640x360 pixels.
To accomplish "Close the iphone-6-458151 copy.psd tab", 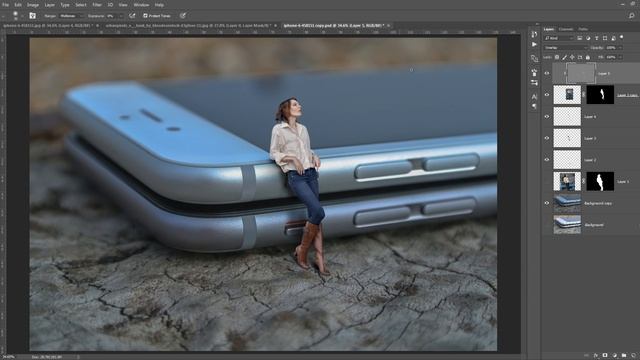I will (389, 26).
